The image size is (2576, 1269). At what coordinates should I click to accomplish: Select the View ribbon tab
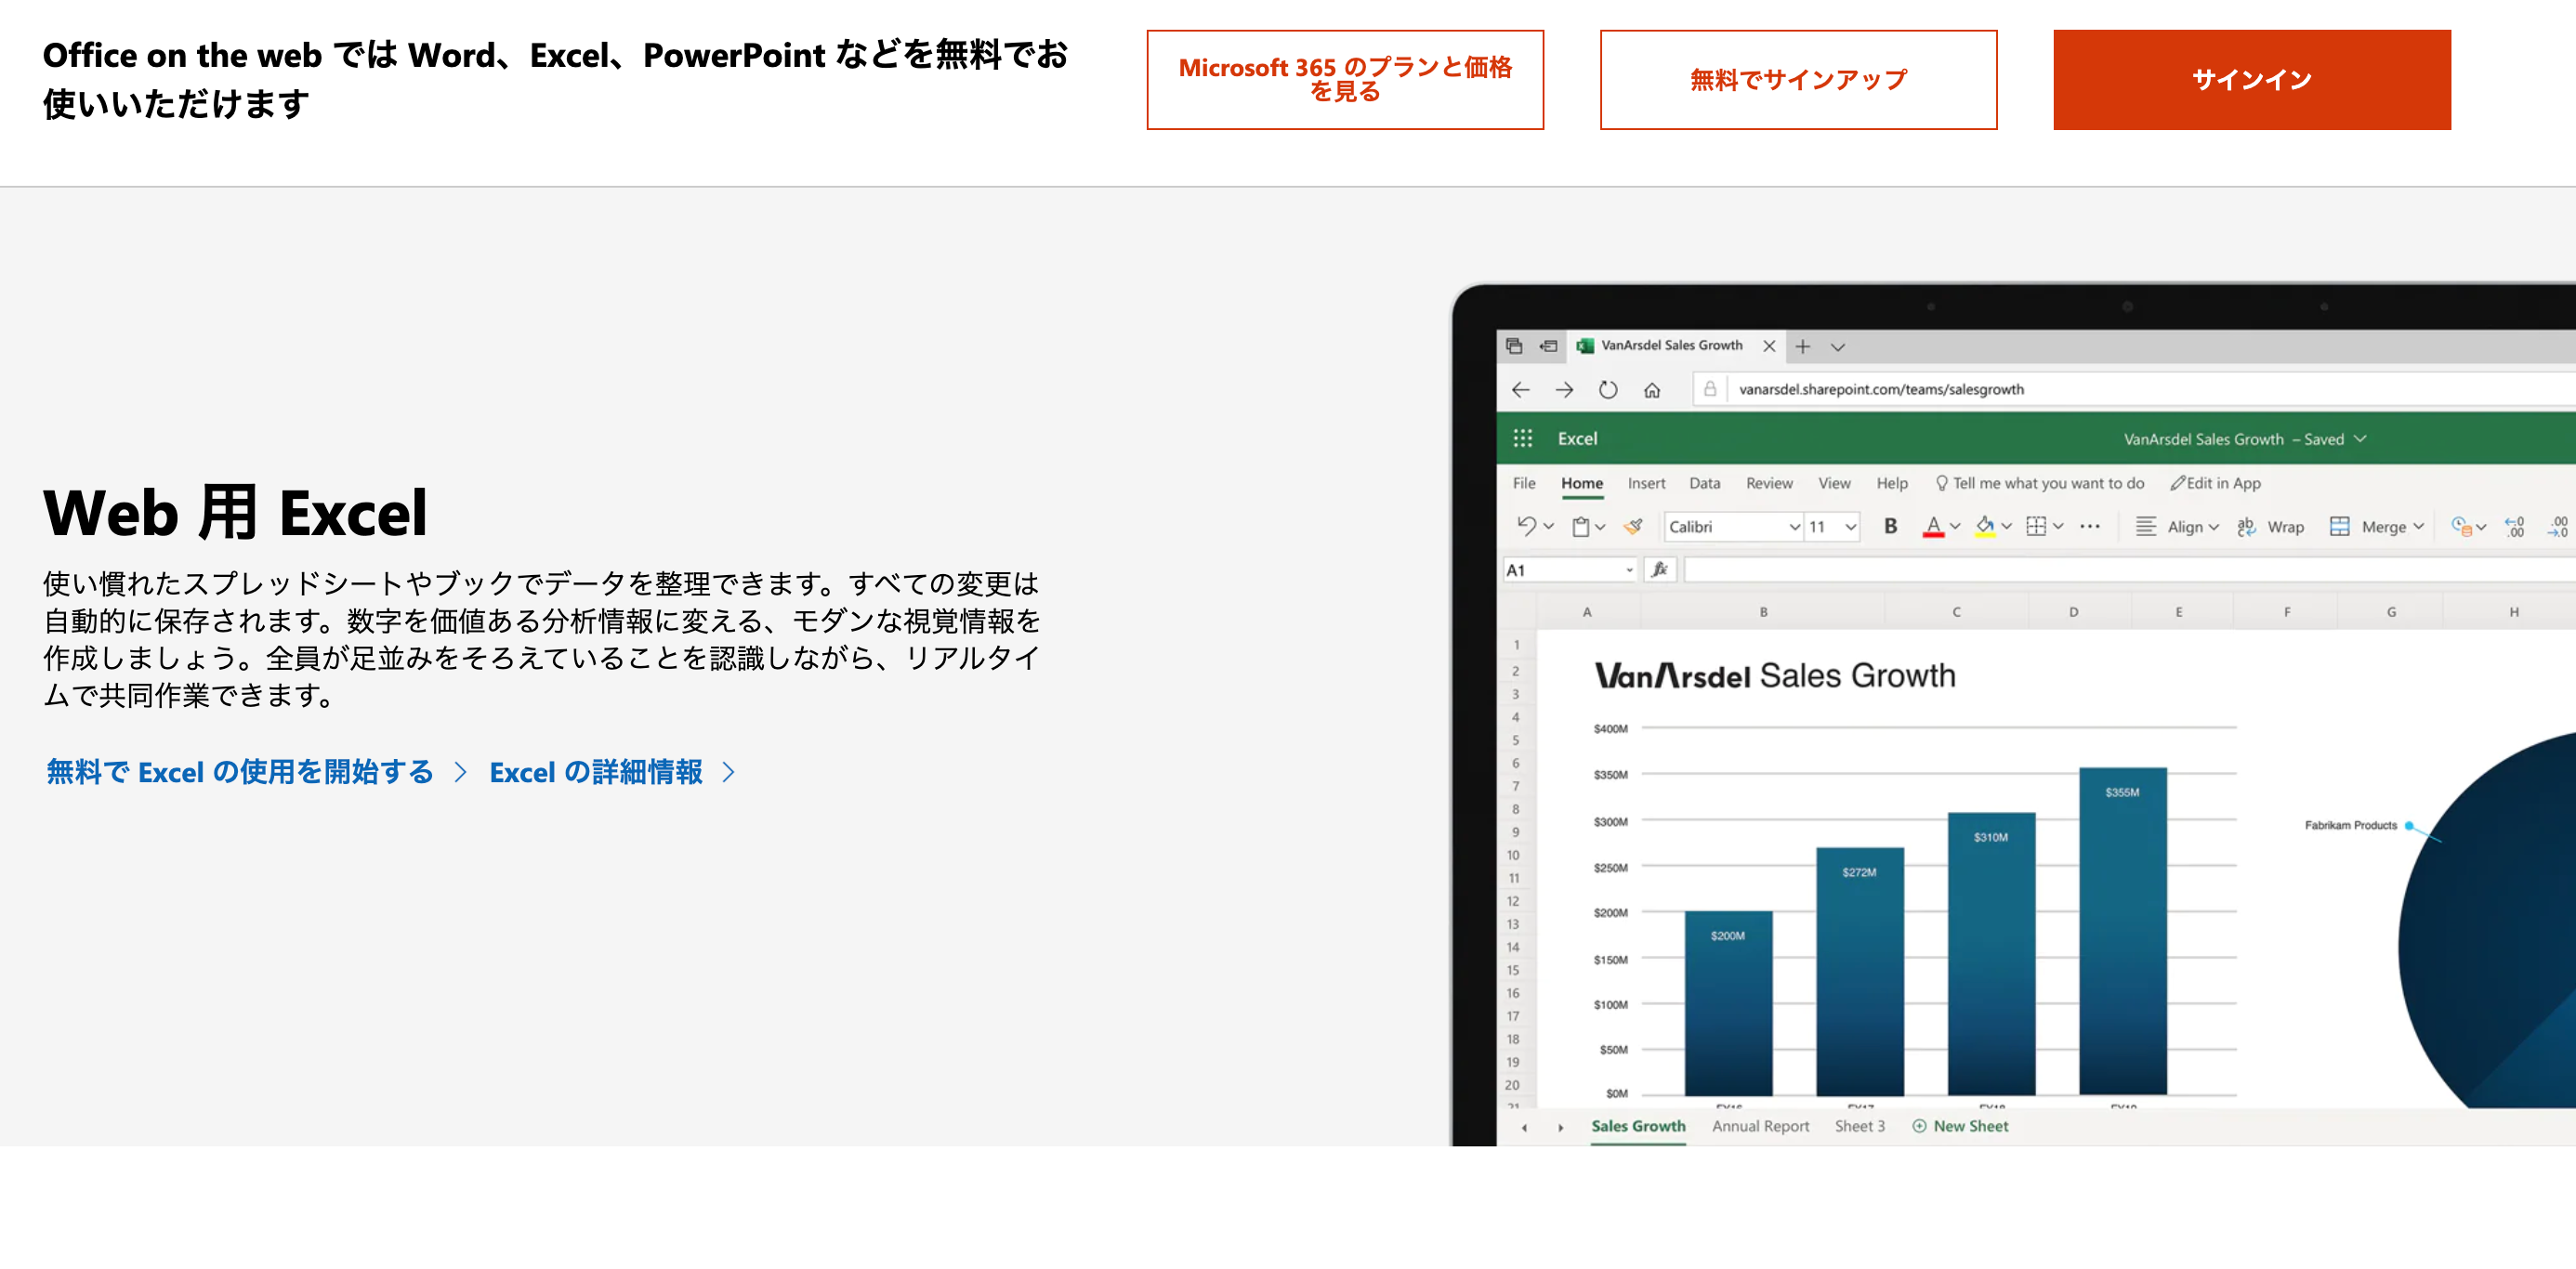click(x=1834, y=483)
